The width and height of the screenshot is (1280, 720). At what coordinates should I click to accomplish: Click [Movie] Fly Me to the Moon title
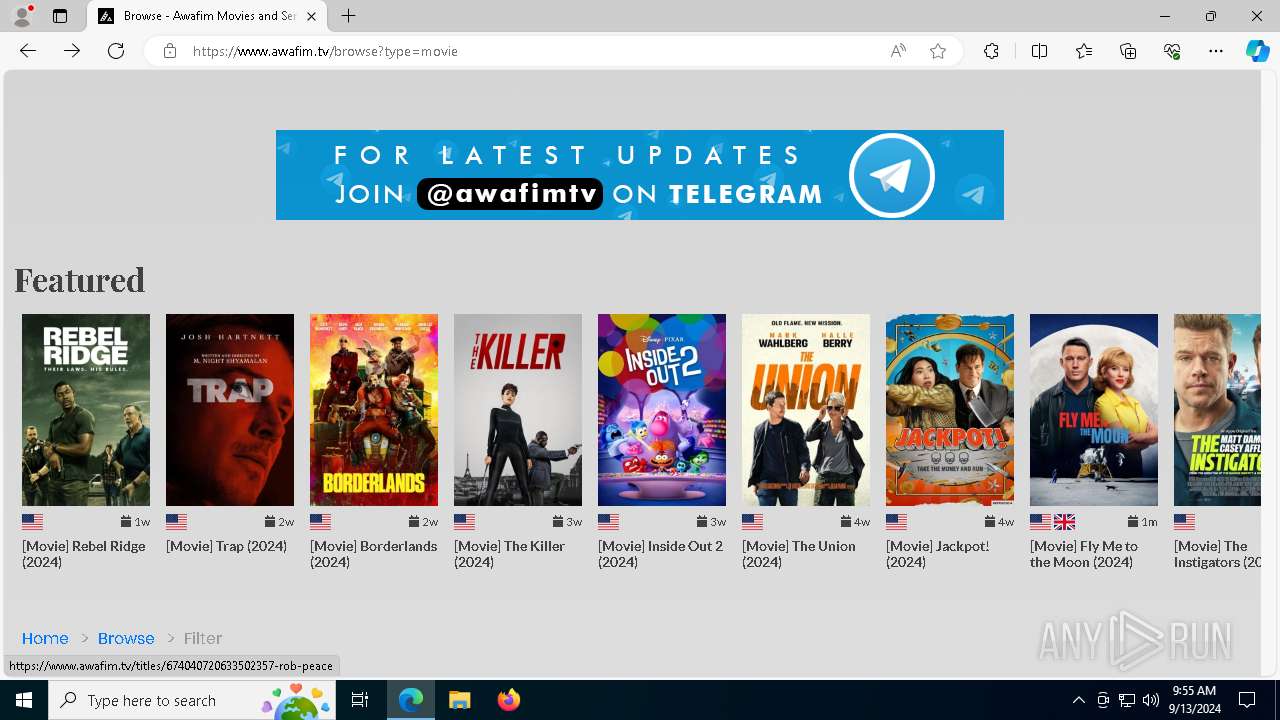(1084, 554)
